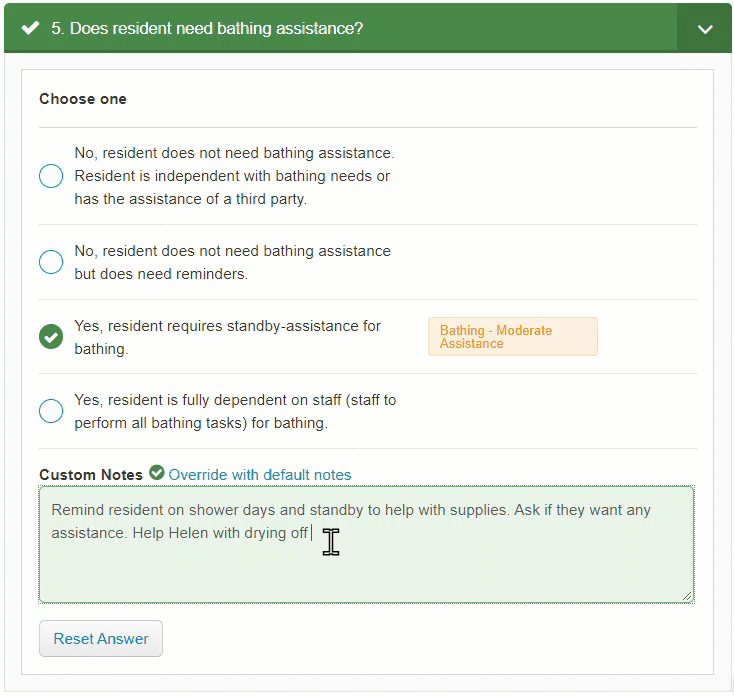
Task: Select radio for needs reminders only
Action: click(x=51, y=262)
